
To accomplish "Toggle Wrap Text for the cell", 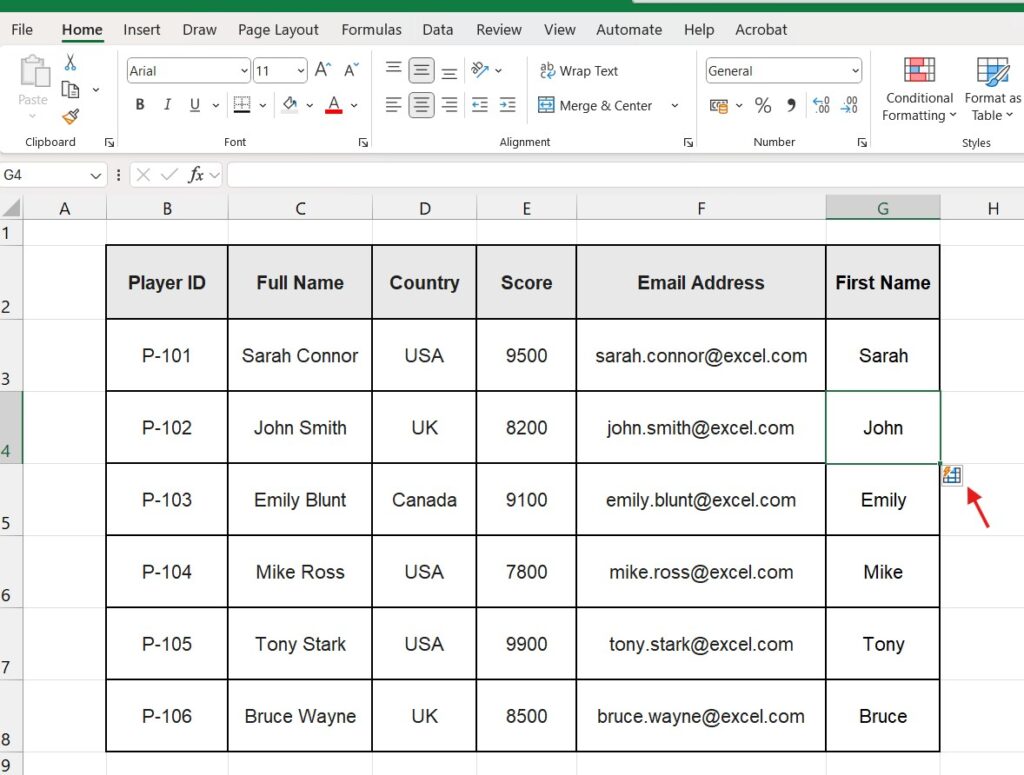I will pyautogui.click(x=578, y=71).
